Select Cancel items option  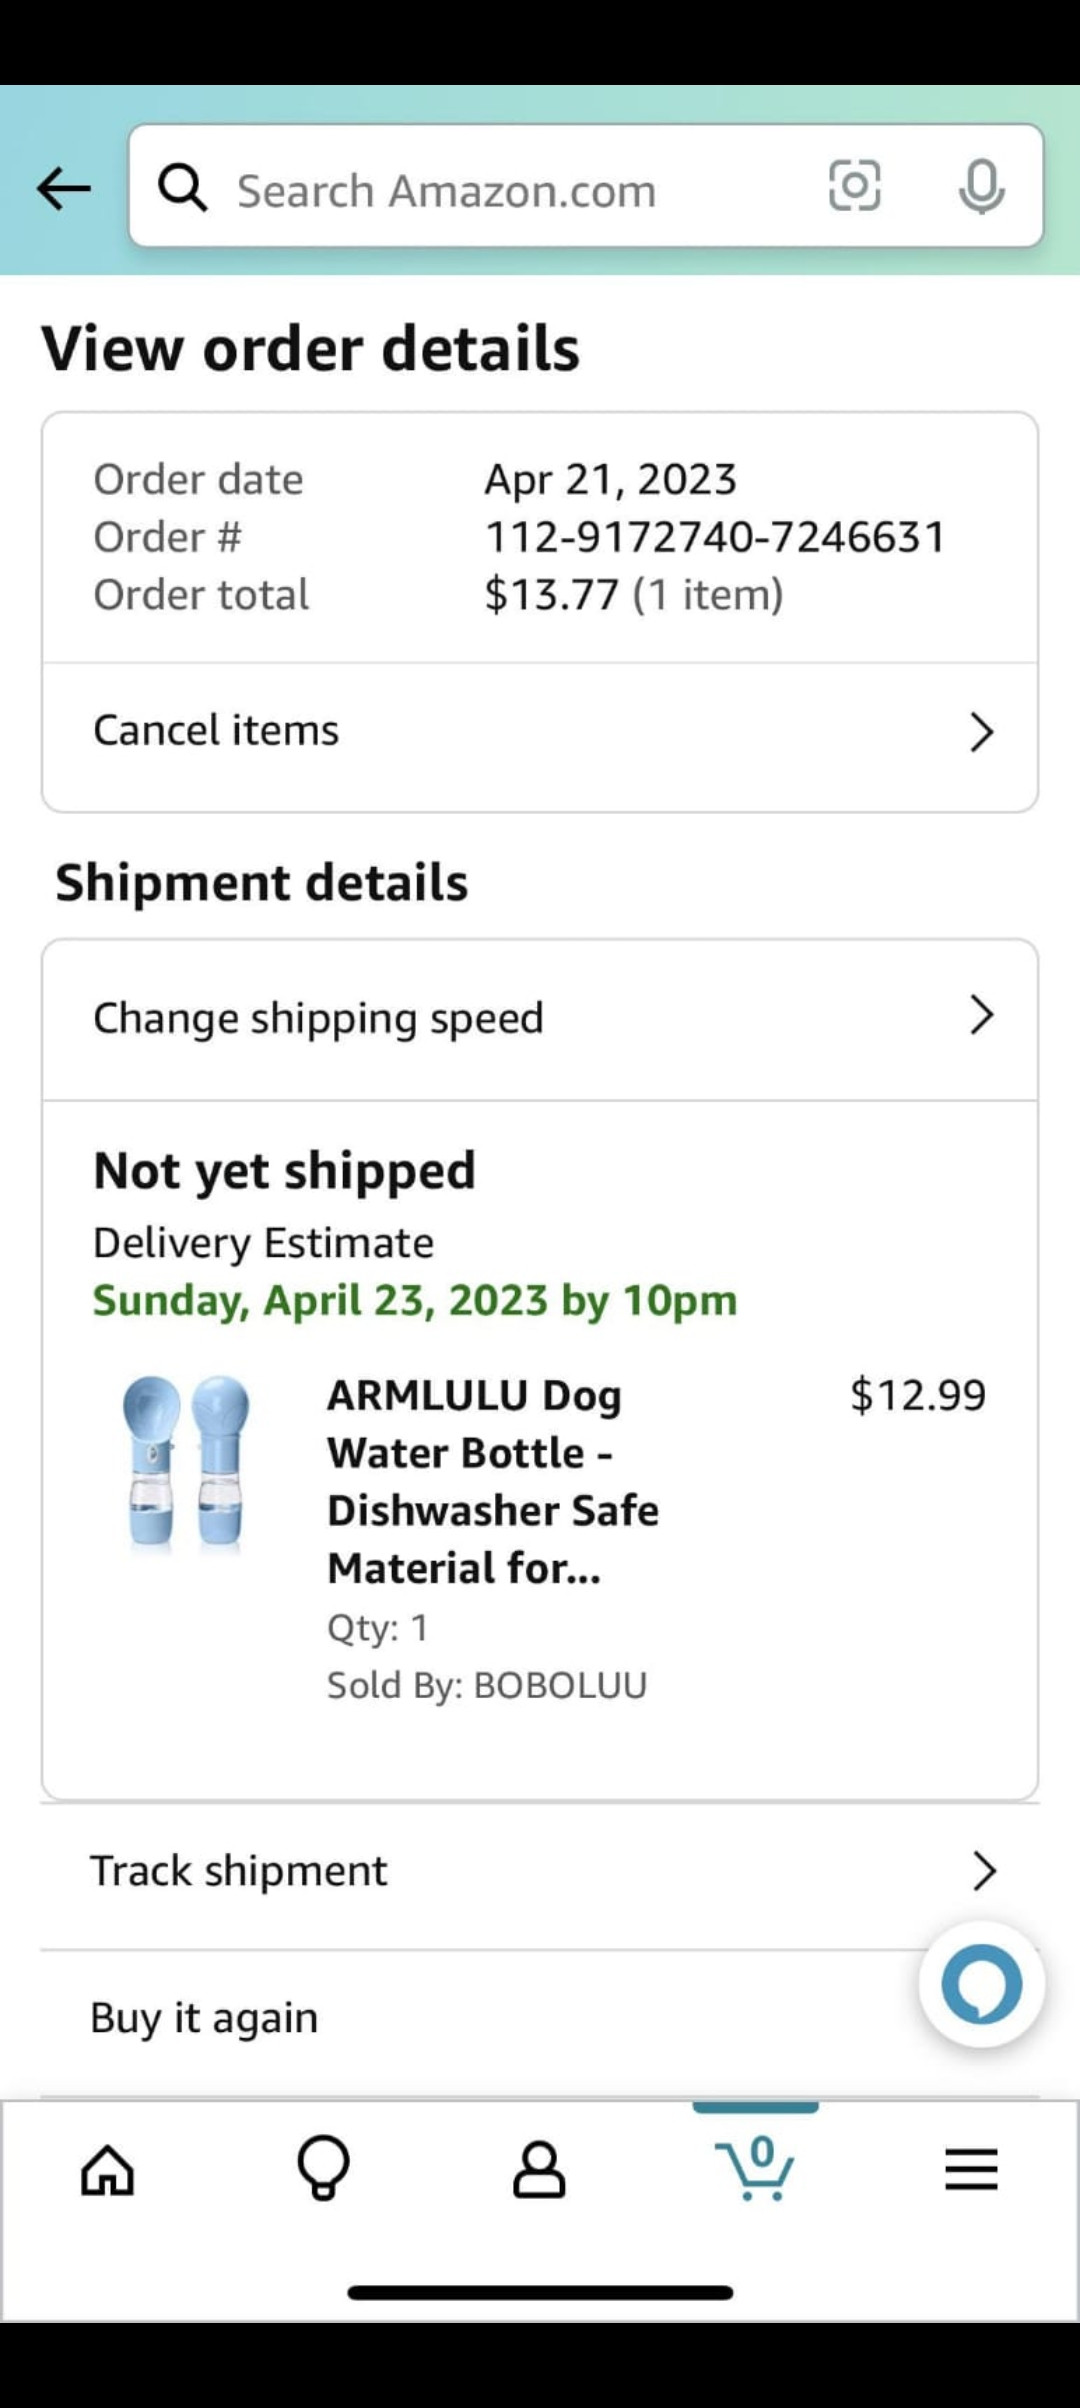[x=216, y=730]
